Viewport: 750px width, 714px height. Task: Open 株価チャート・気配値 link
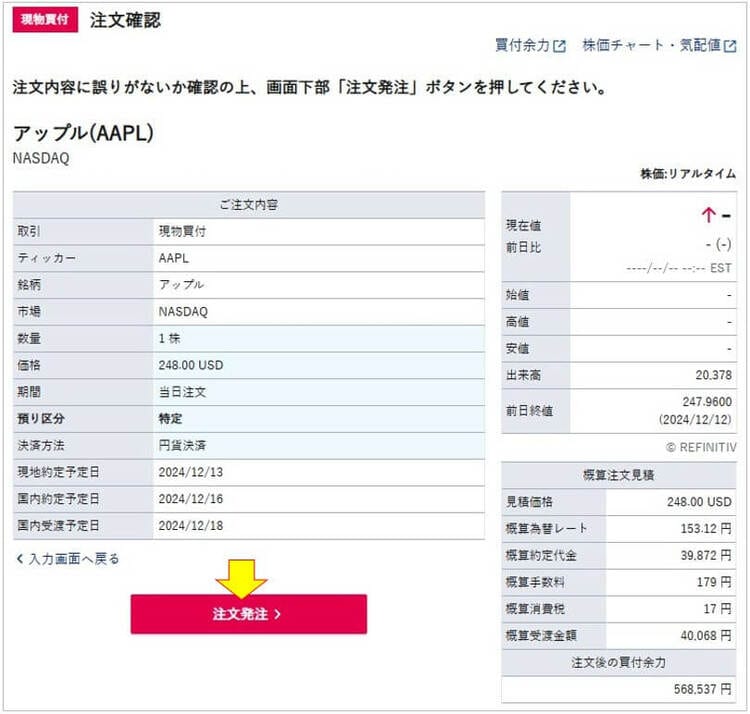(x=651, y=45)
